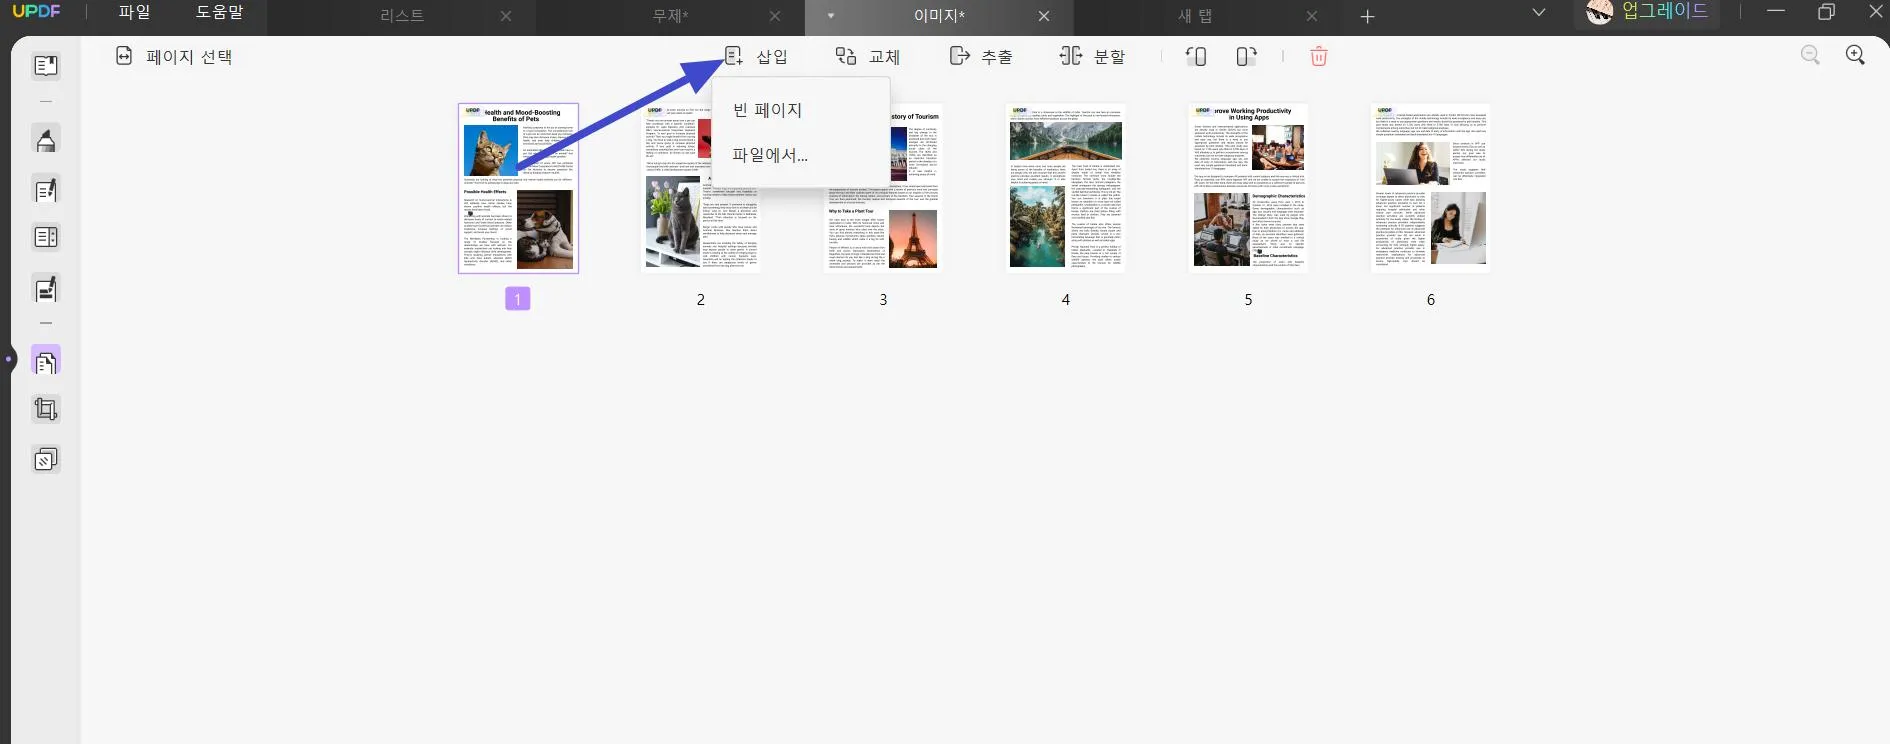Image resolution: width=1890 pixels, height=744 pixels.
Task: Rotate page counterclockwise icon
Action: [1196, 57]
